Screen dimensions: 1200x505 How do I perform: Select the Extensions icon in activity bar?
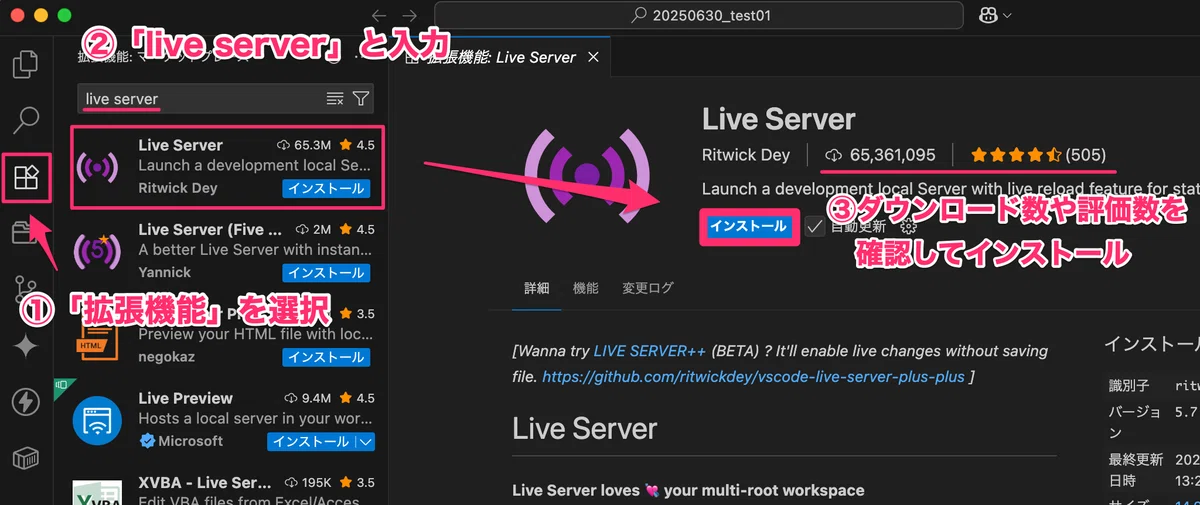[24, 178]
